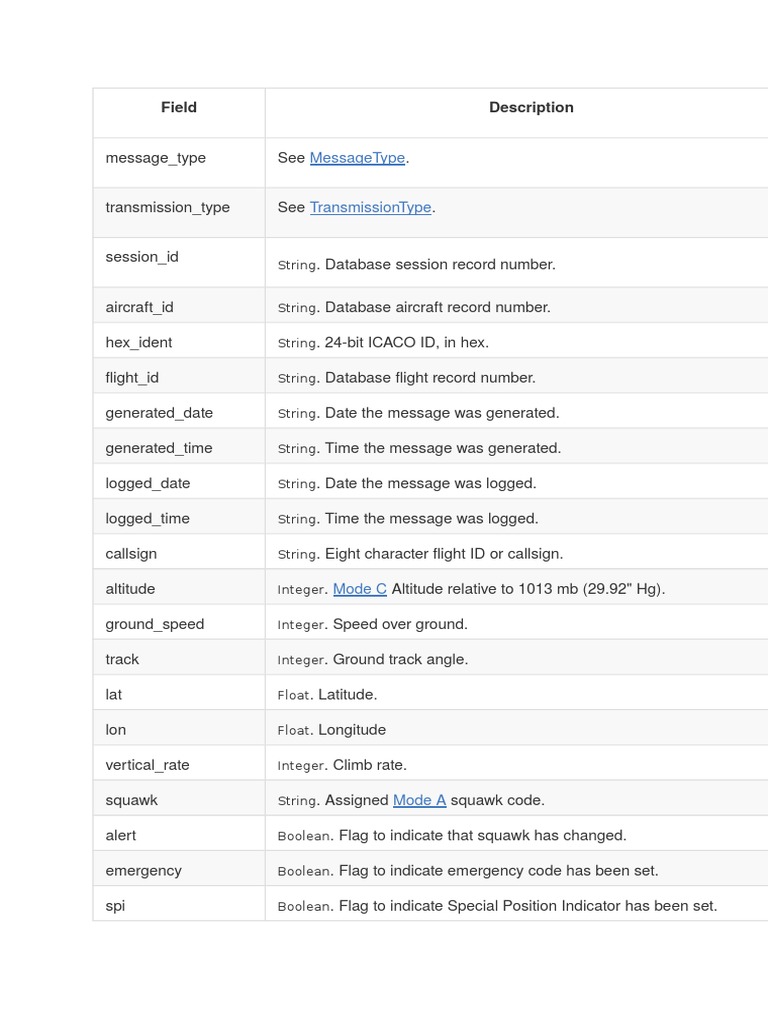Viewport: 768px width, 1024px height.
Task: Click the vertical_rate field cell
Action: [x=147, y=765]
